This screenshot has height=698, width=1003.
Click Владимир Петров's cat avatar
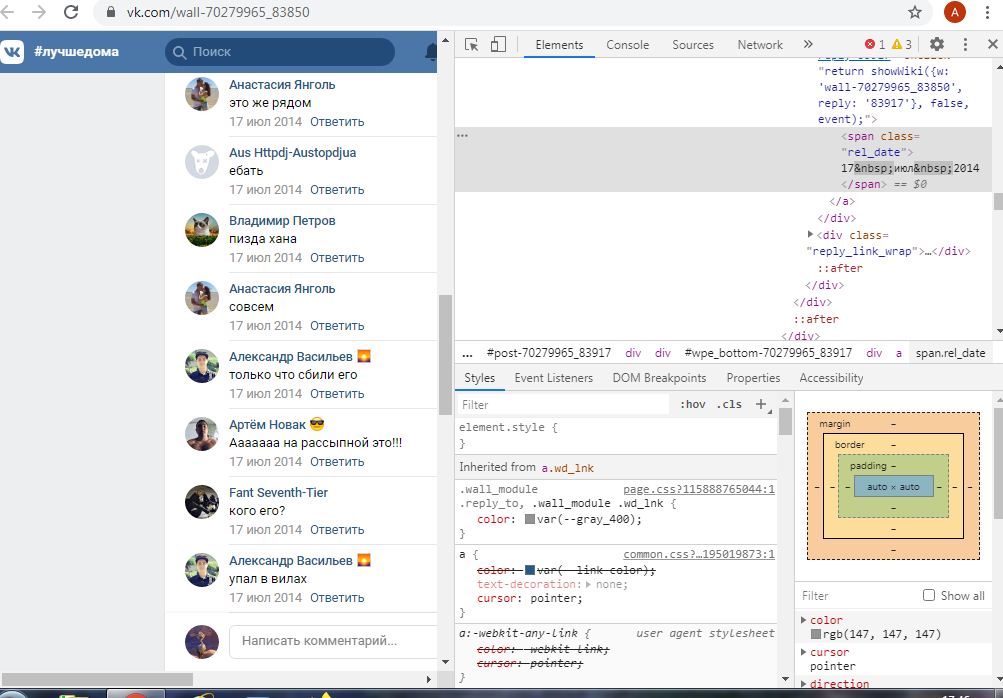tap(202, 230)
